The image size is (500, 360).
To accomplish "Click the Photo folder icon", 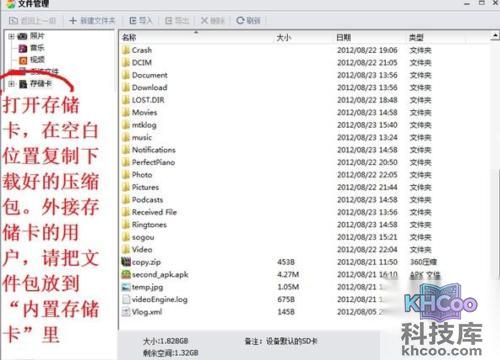I will click(x=126, y=175).
